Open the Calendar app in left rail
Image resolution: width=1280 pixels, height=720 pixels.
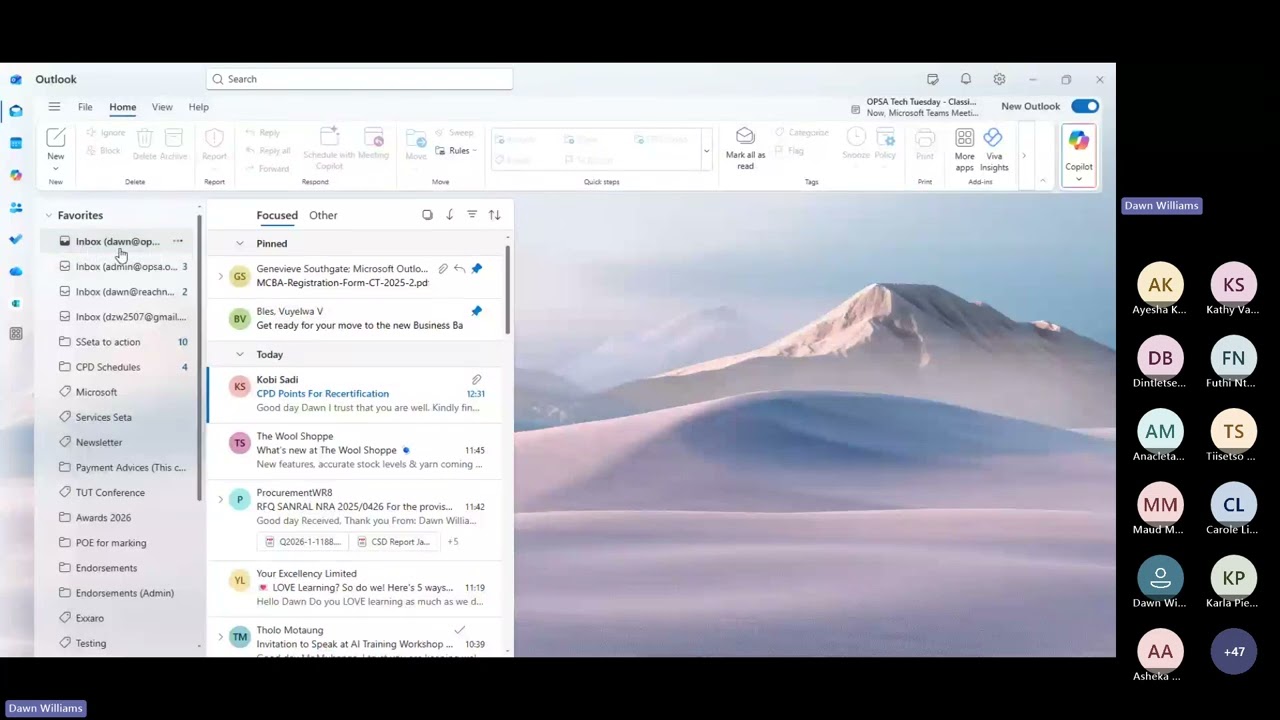click(x=16, y=143)
